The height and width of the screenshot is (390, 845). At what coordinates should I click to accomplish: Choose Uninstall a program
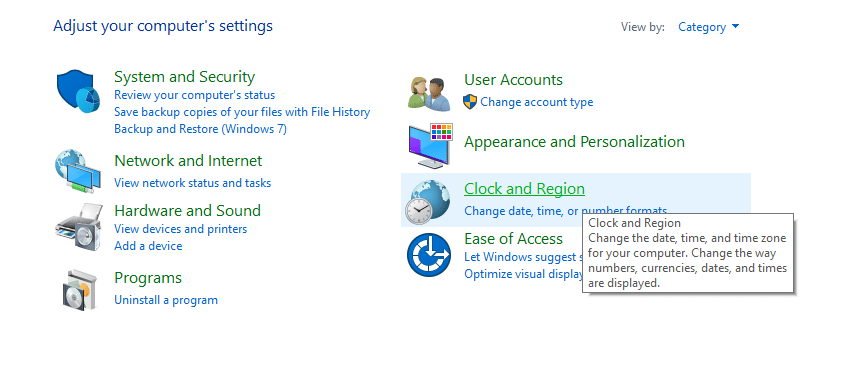[166, 300]
